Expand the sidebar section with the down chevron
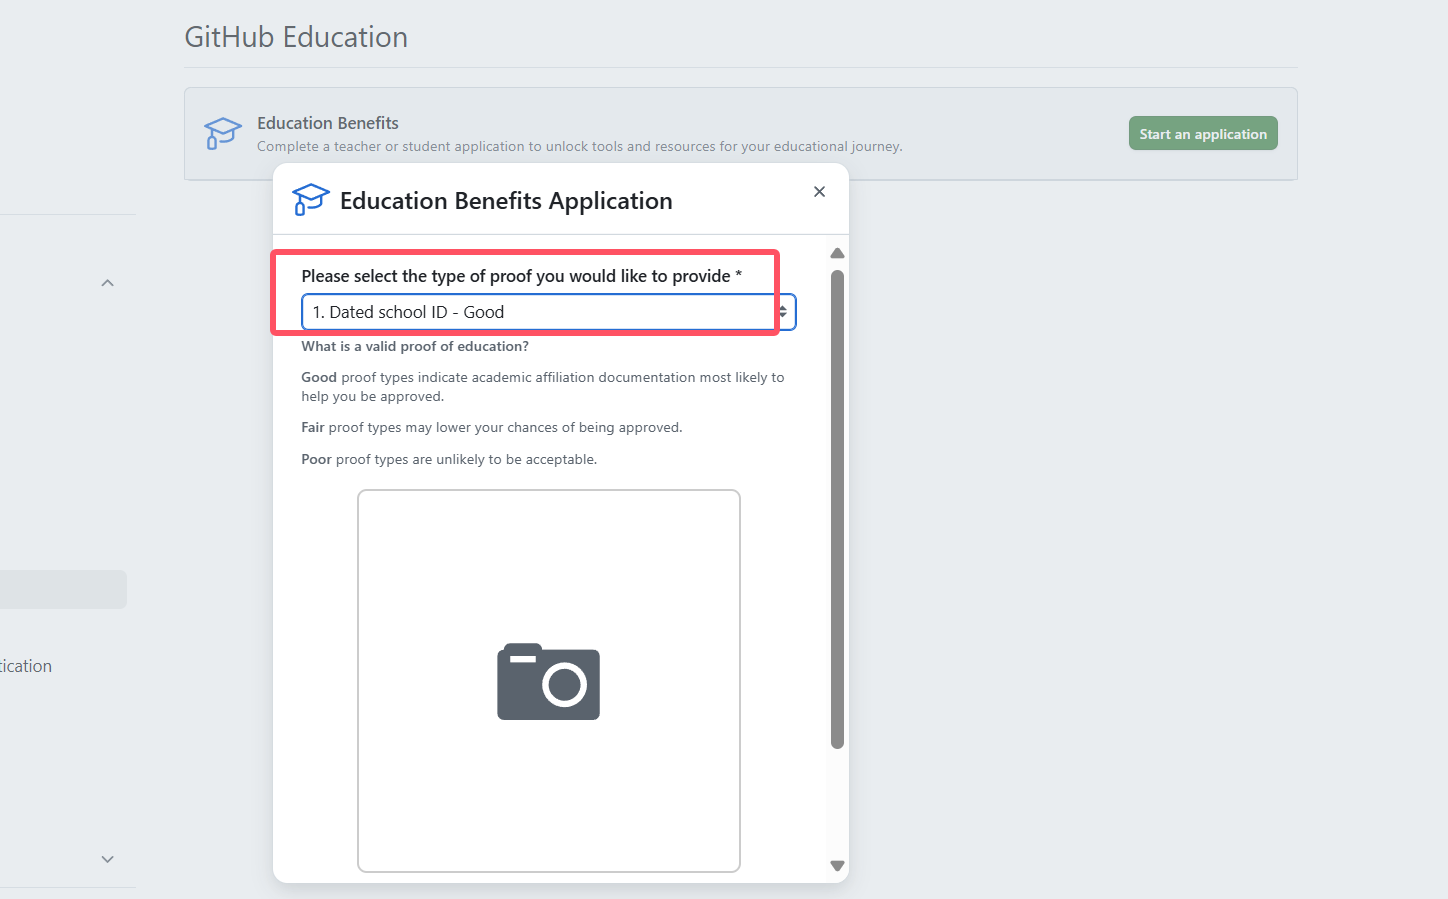This screenshot has width=1448, height=899. click(108, 859)
